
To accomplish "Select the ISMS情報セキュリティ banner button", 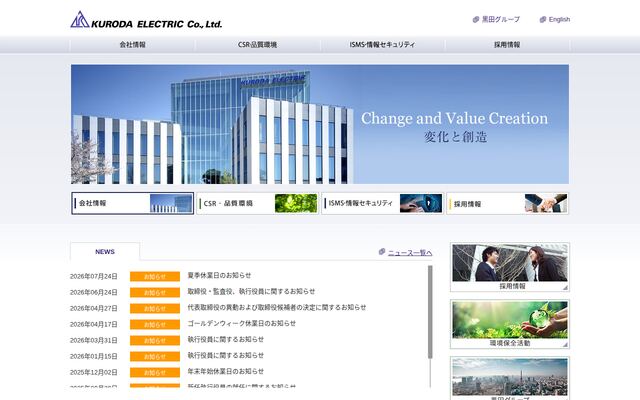I will tap(382, 203).
